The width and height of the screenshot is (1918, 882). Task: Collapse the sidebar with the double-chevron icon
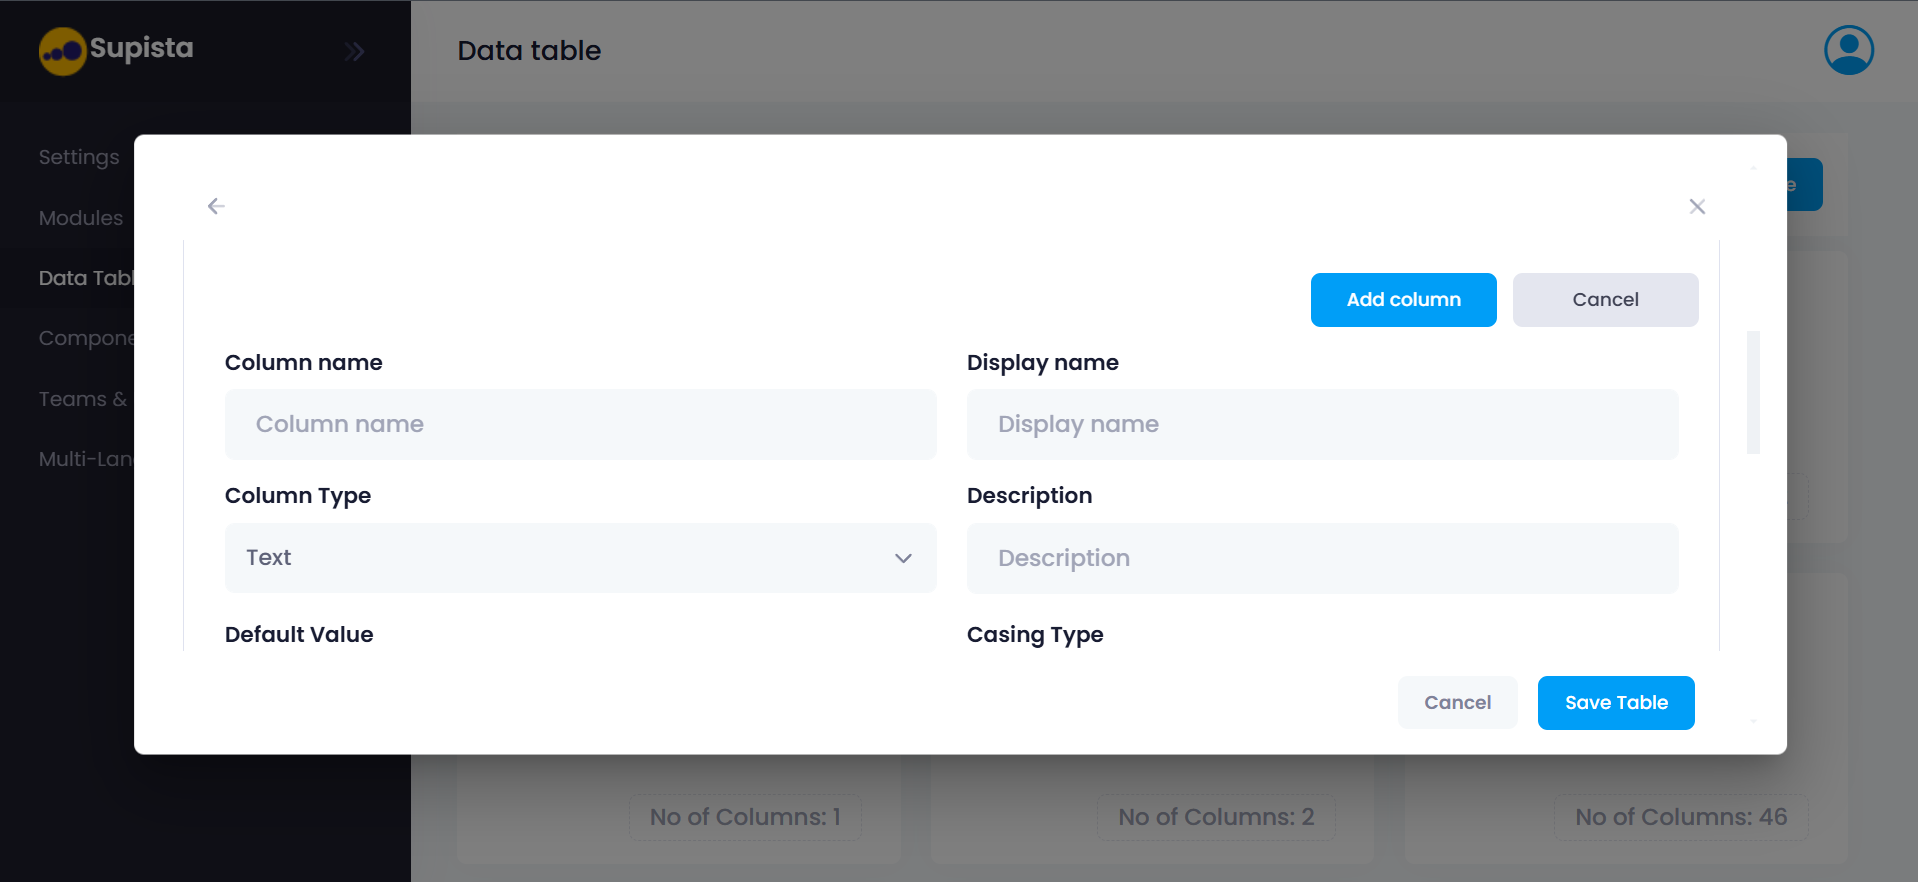[x=354, y=51]
